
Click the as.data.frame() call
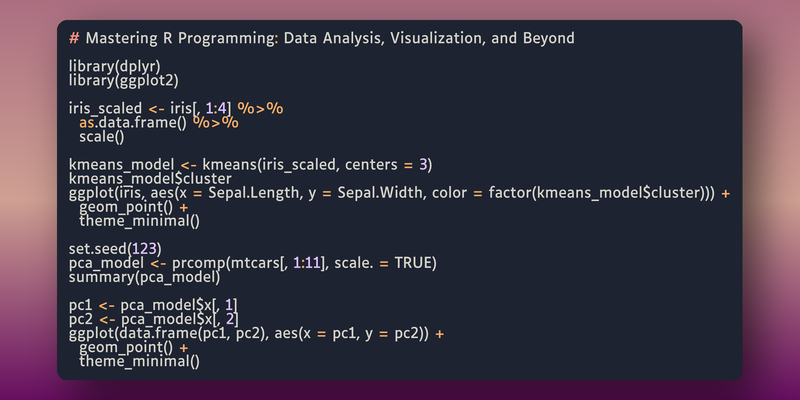tap(133, 123)
